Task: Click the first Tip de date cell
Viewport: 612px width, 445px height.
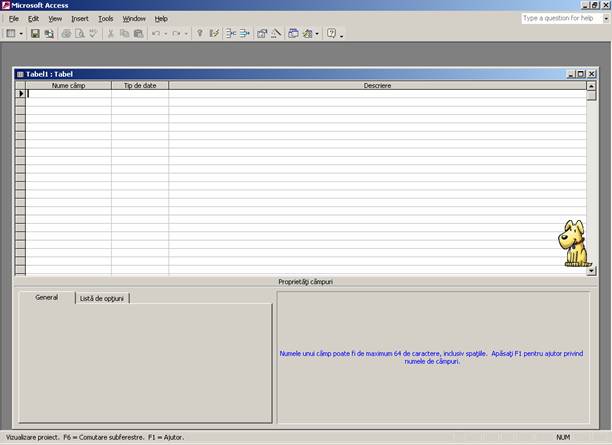Action: click(140, 94)
